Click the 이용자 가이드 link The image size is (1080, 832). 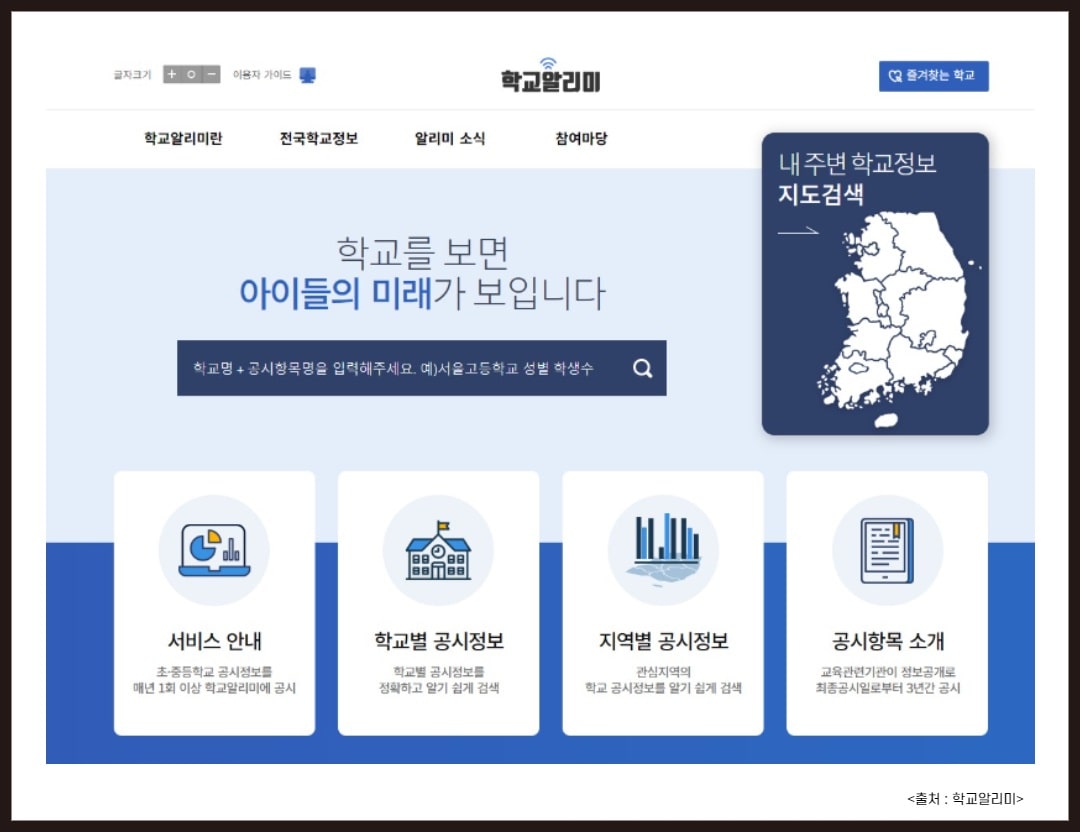pyautogui.click(x=262, y=74)
